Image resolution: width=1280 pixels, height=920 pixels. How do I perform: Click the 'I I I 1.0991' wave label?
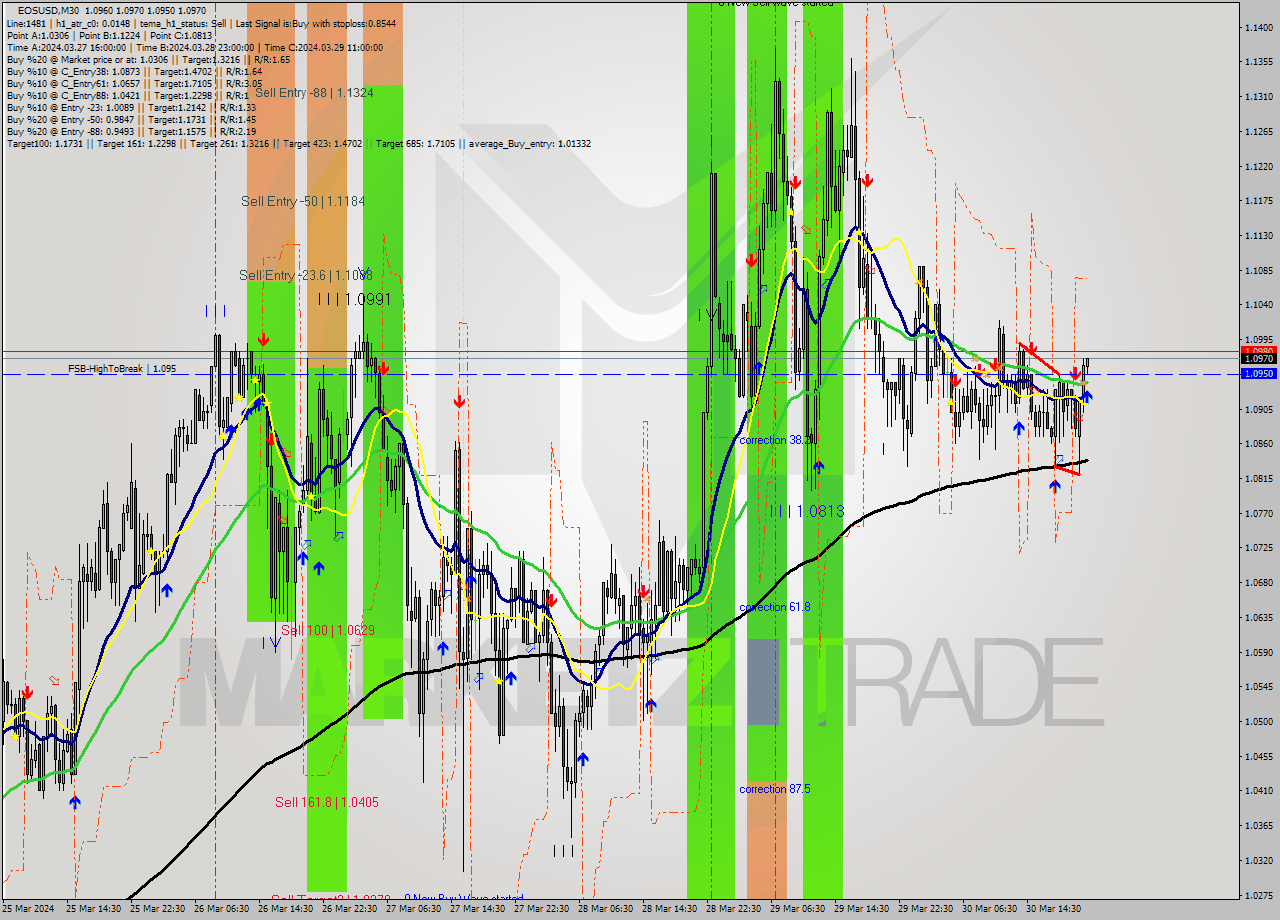point(354,299)
